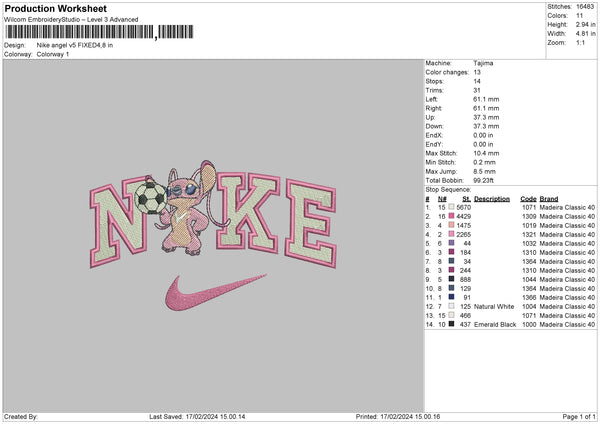600x424 pixels.
Task: Click stitch count 5670 in row 1
Action: (463, 207)
